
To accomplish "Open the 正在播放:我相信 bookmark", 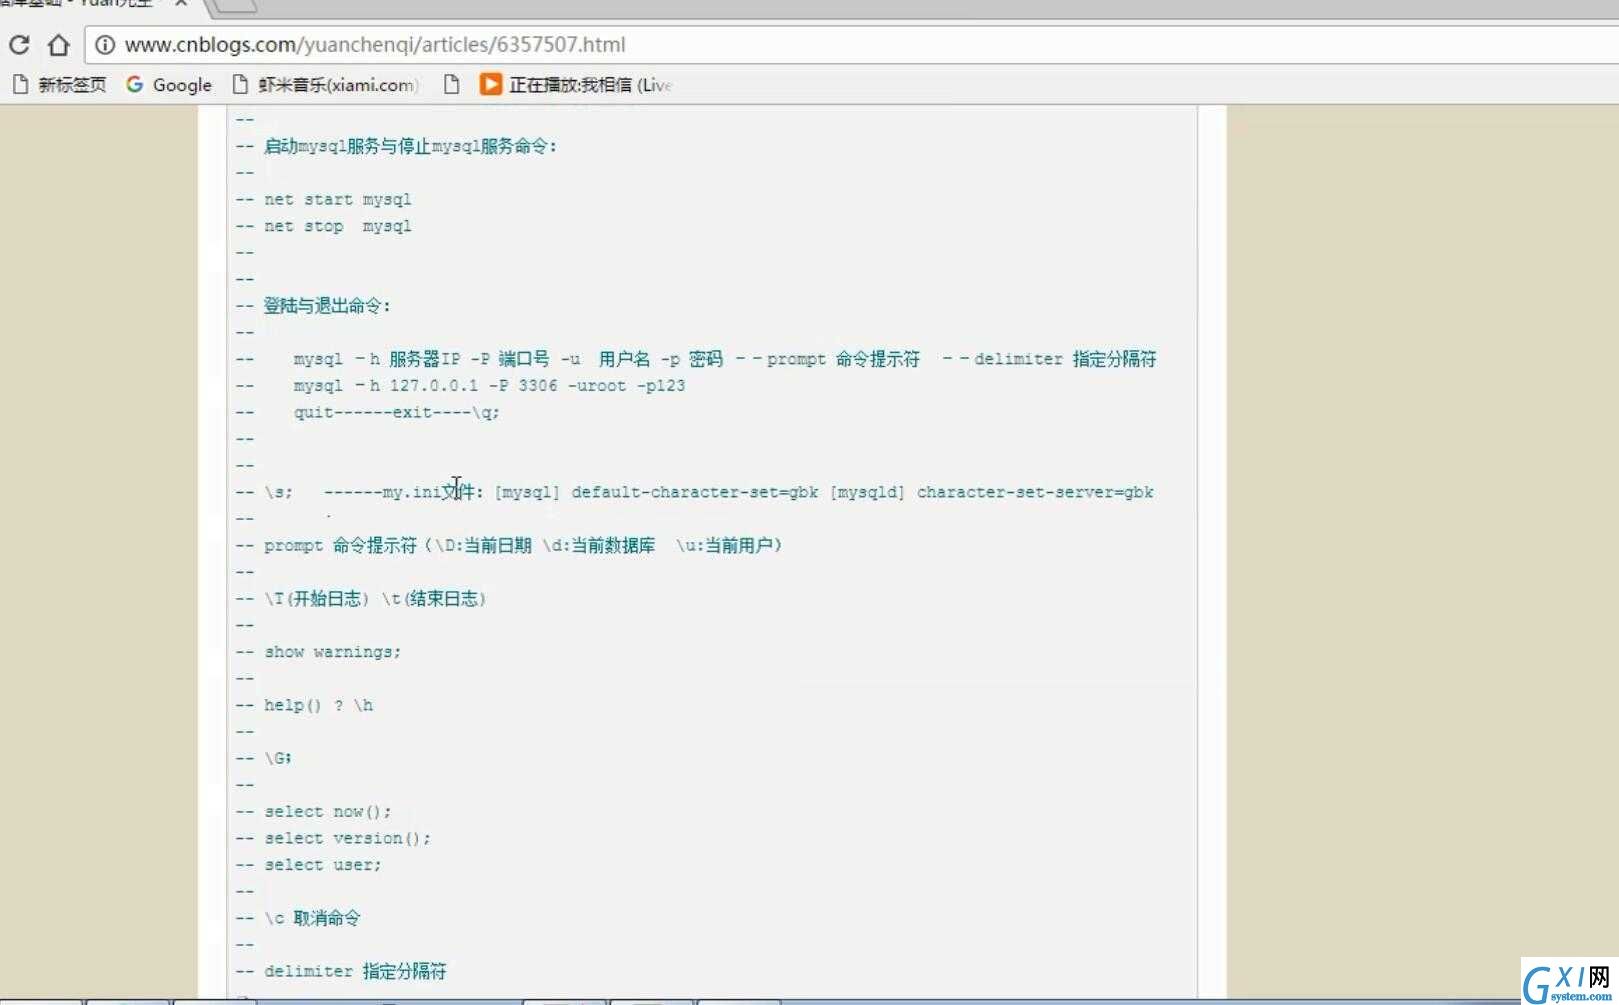I will tap(575, 85).
